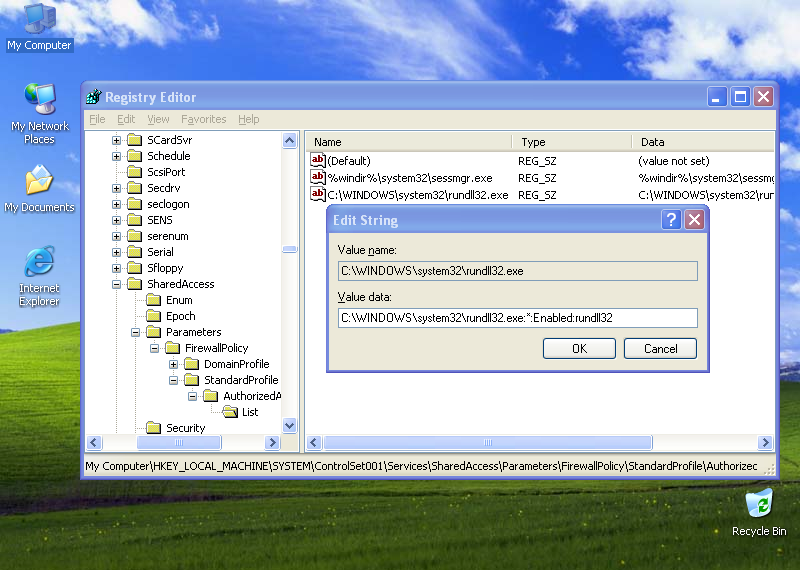
Task: Click tree pane scroll up arrow
Action: tap(289, 140)
